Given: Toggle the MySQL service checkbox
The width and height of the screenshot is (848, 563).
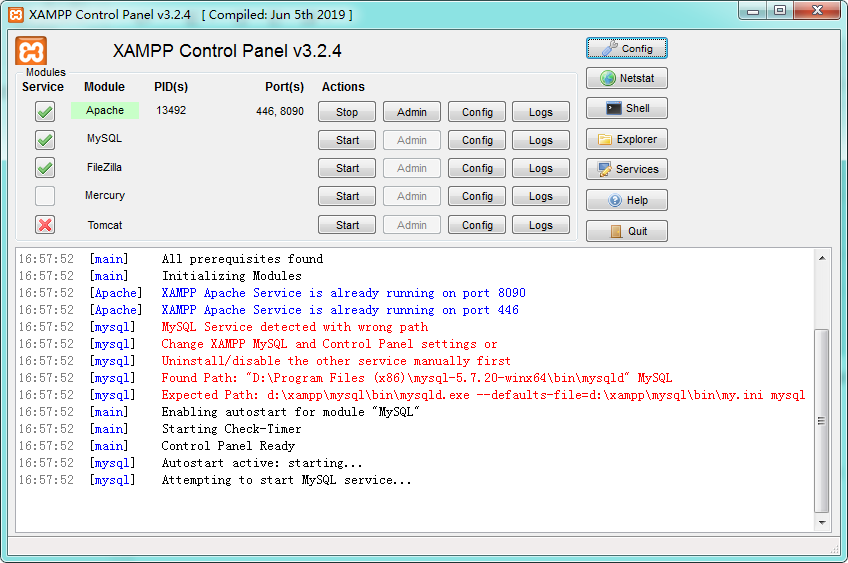Looking at the screenshot, I should [45, 140].
